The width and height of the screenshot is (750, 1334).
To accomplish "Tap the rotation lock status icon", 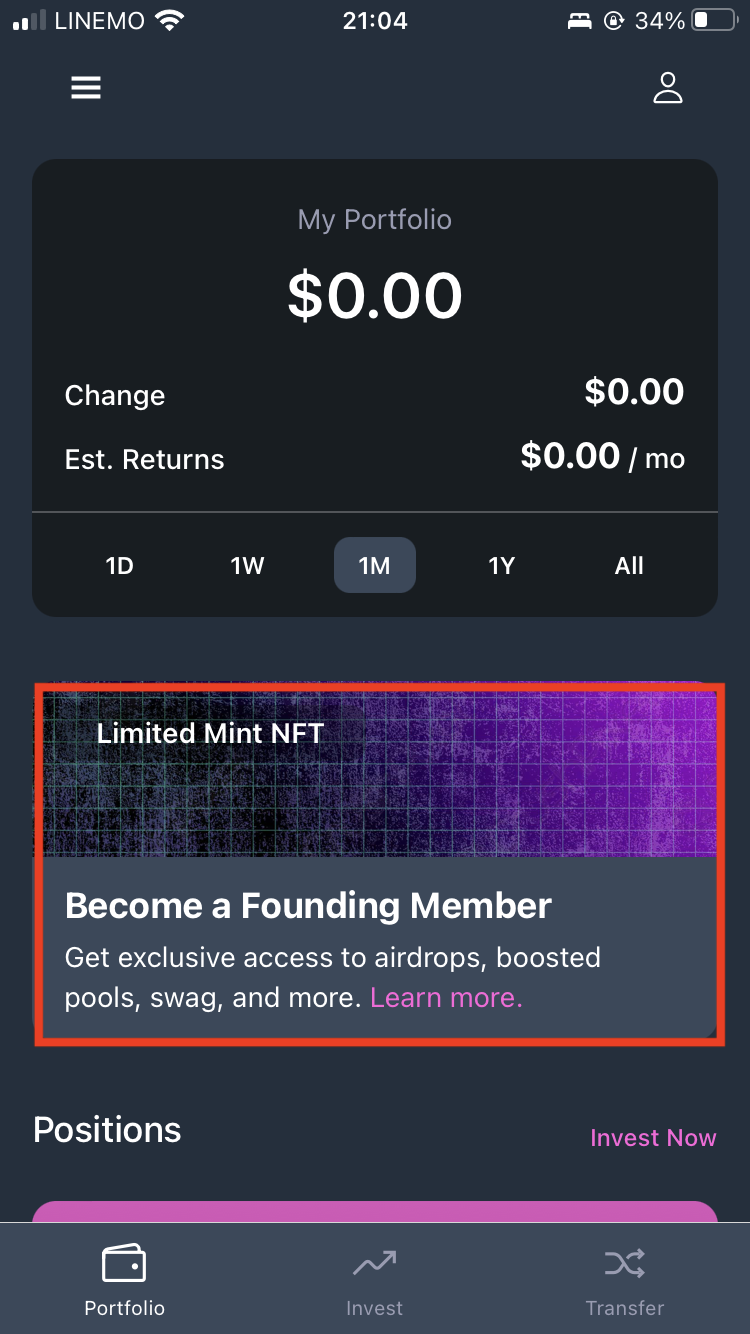I will tap(613, 21).
